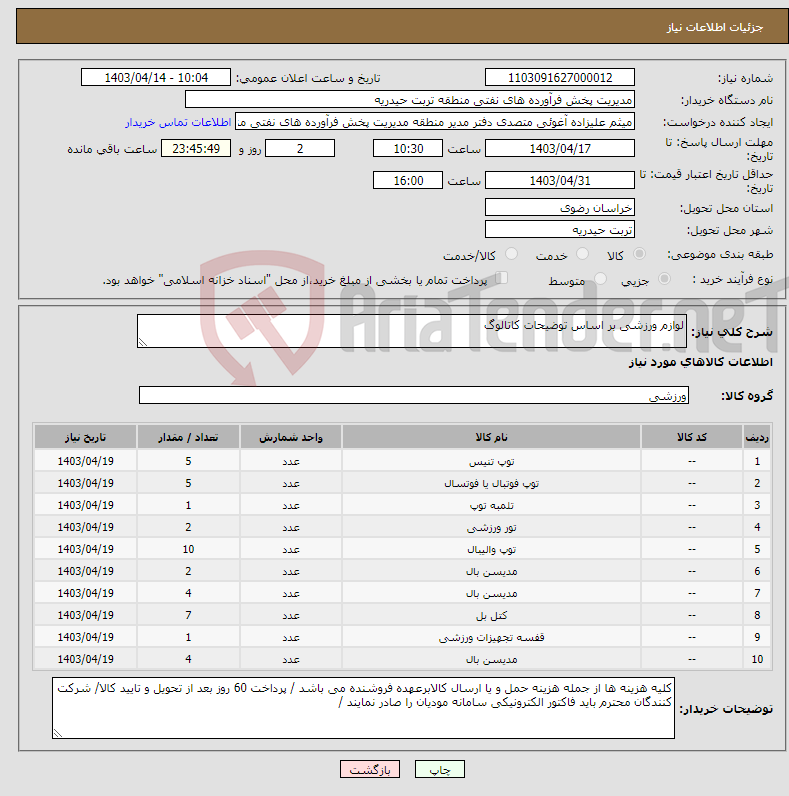Click the تاریخ نیاز column header
Image resolution: width=789 pixels, height=796 pixels.
pyautogui.click(x=85, y=437)
